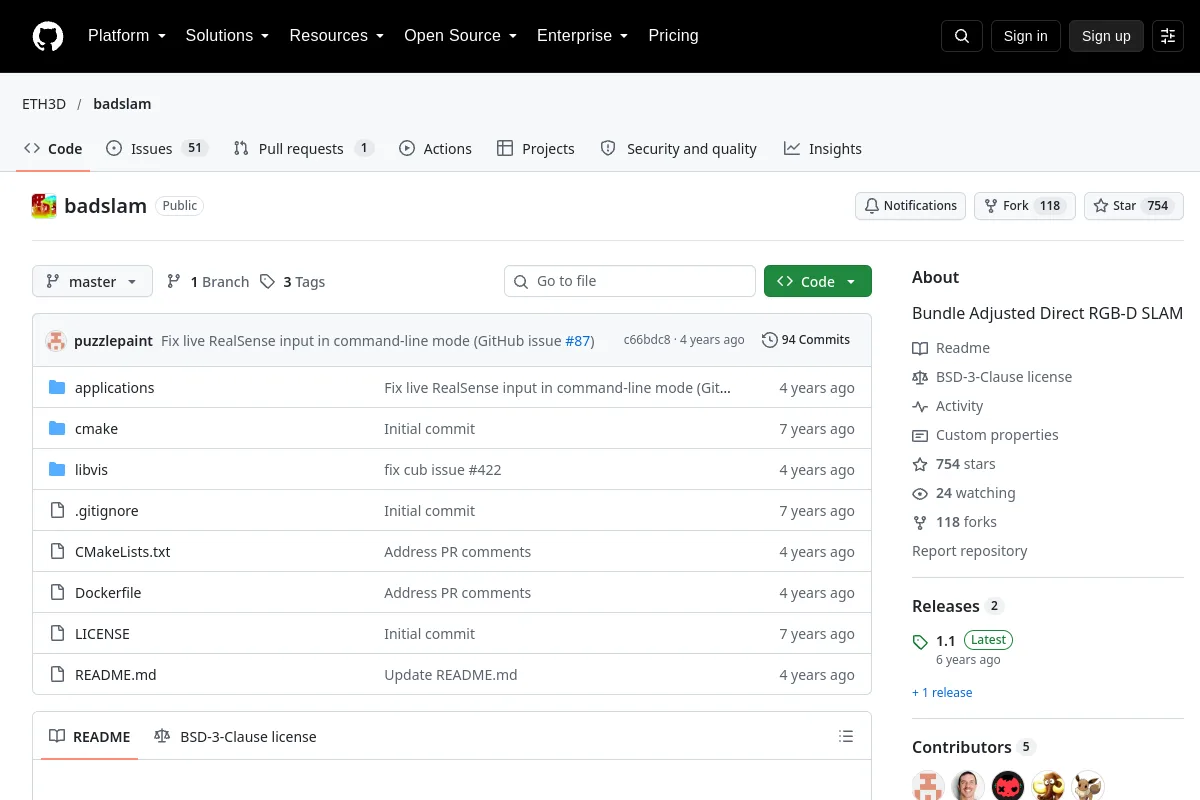Image resolution: width=1200 pixels, height=800 pixels.
Task: Switch to the Issues tab
Action: point(156,149)
